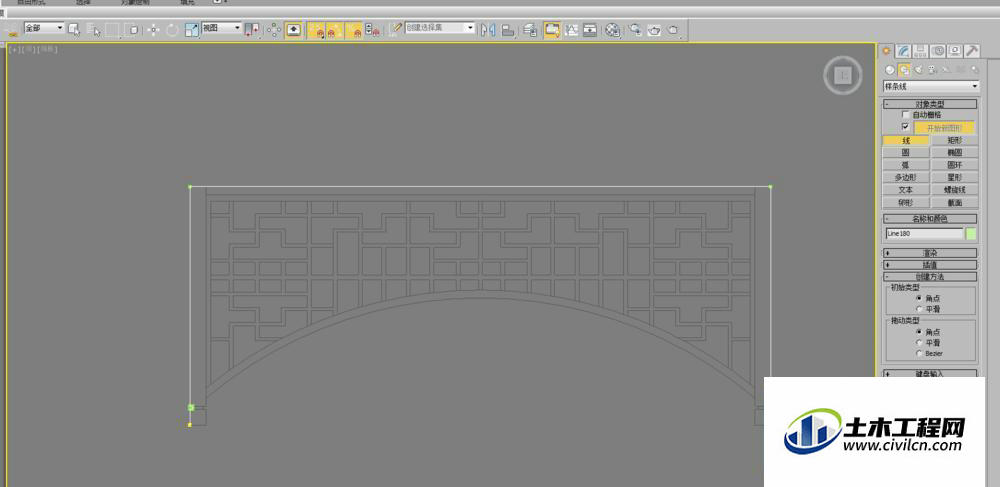1000x487 pixels.
Task: Toggle the Spinner Snap icon
Action: pyautogui.click(x=372, y=29)
